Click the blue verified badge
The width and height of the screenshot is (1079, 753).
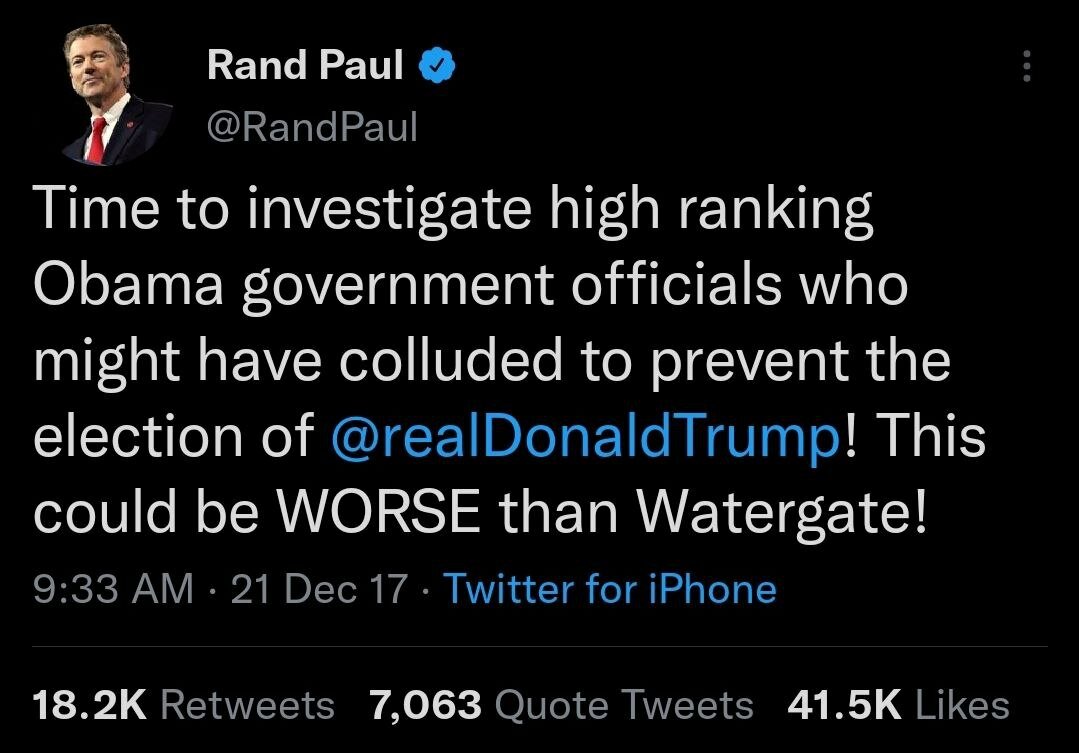(x=438, y=66)
